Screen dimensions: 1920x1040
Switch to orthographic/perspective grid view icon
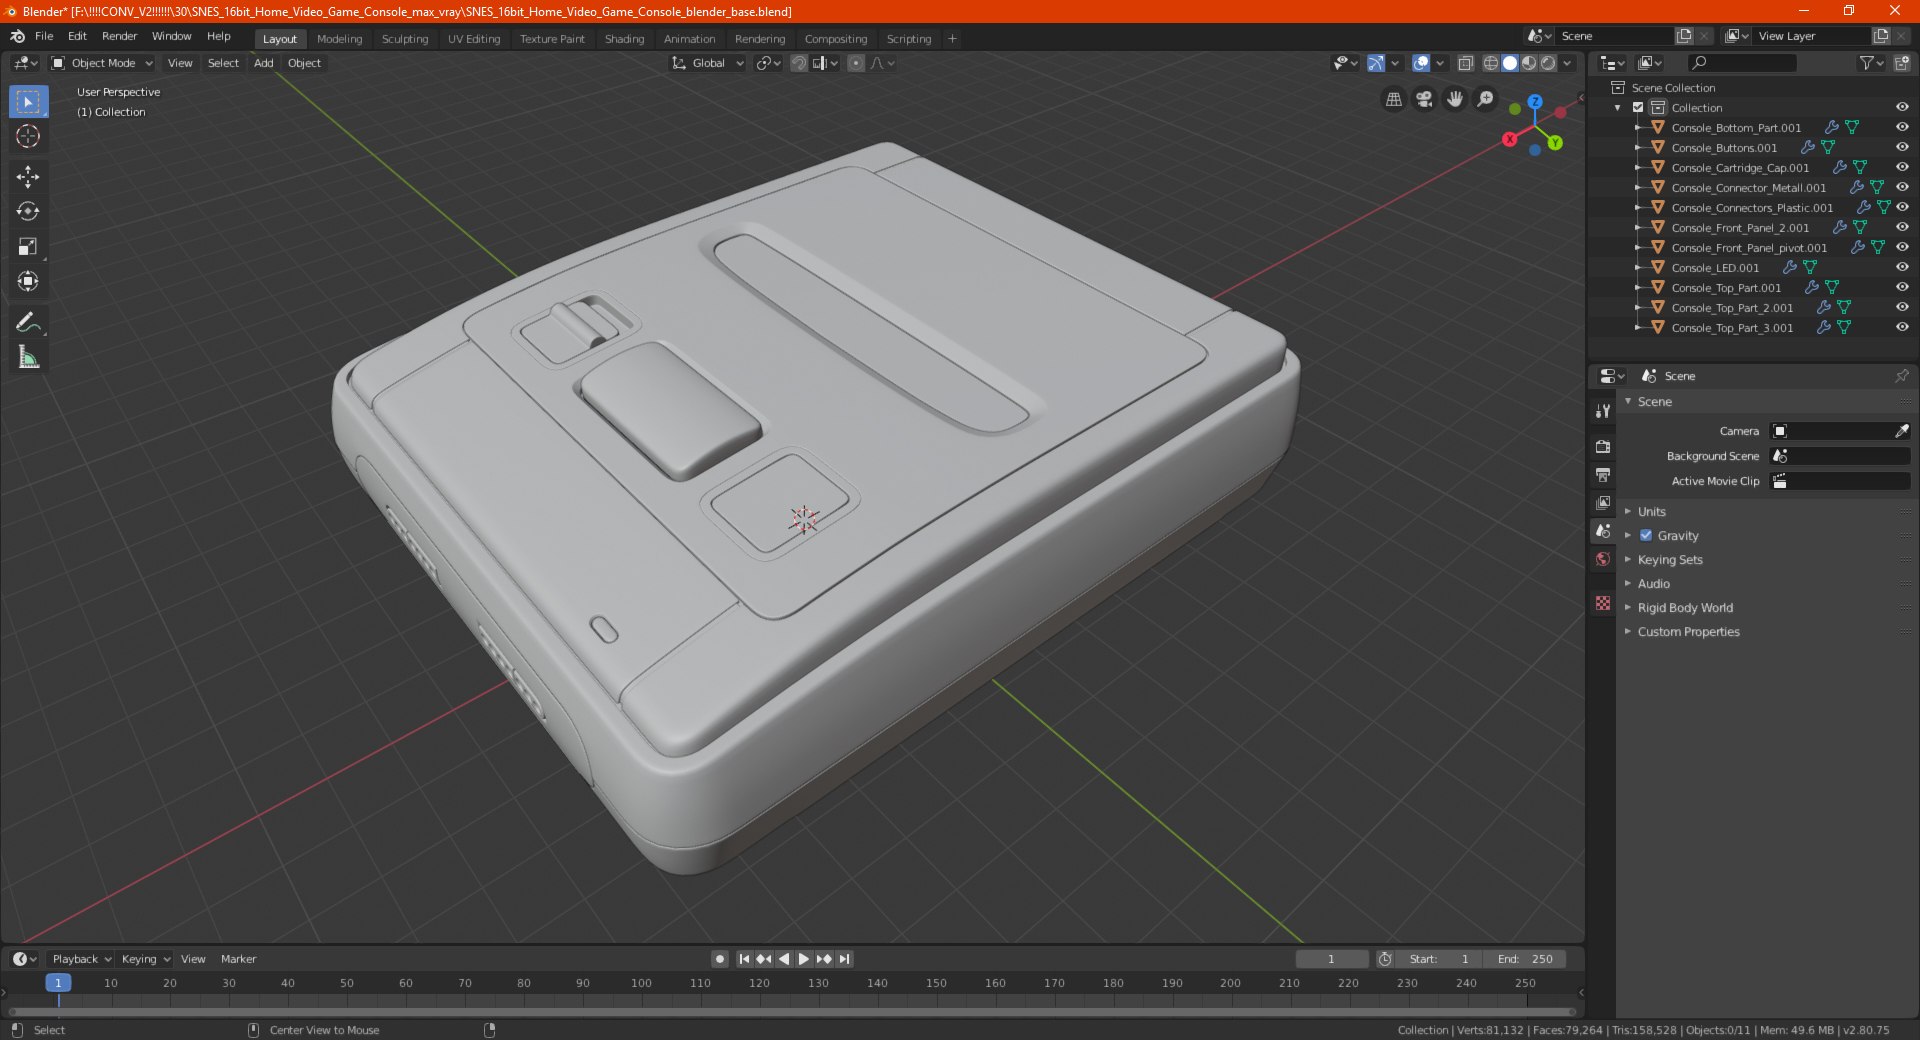pos(1393,99)
